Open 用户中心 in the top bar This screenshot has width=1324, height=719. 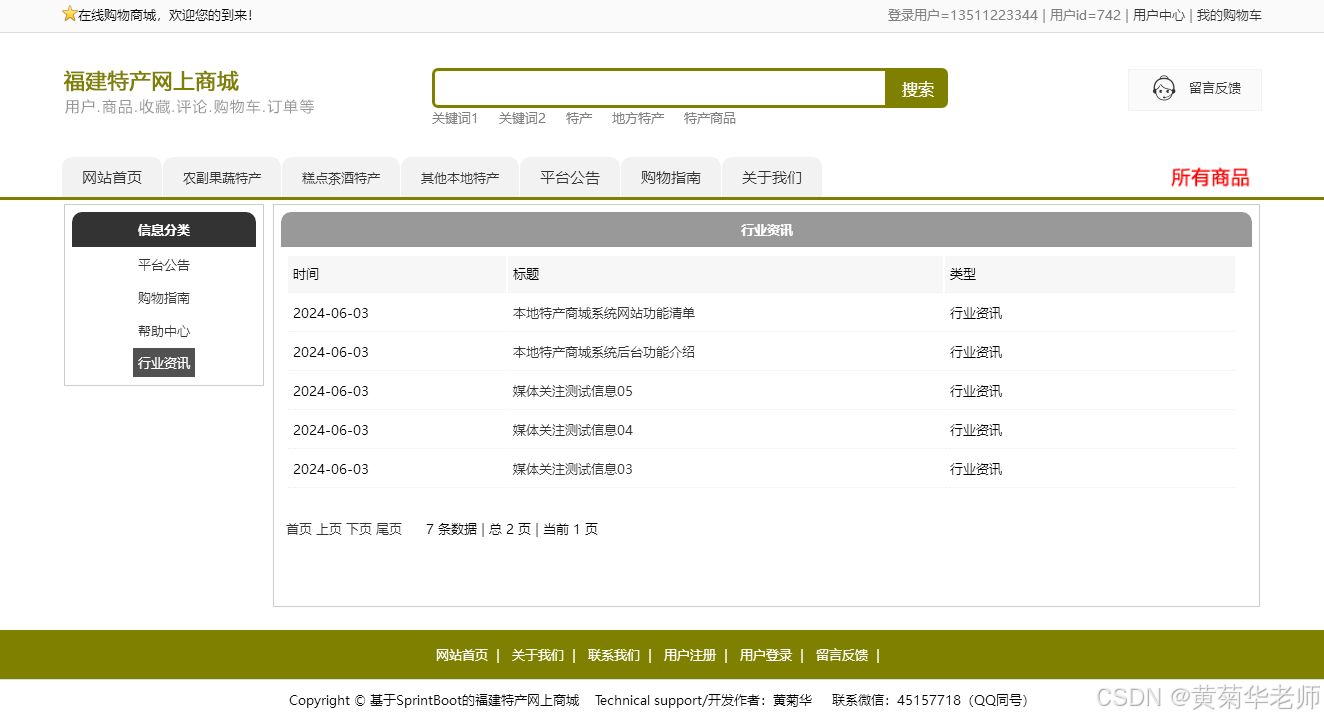1159,15
